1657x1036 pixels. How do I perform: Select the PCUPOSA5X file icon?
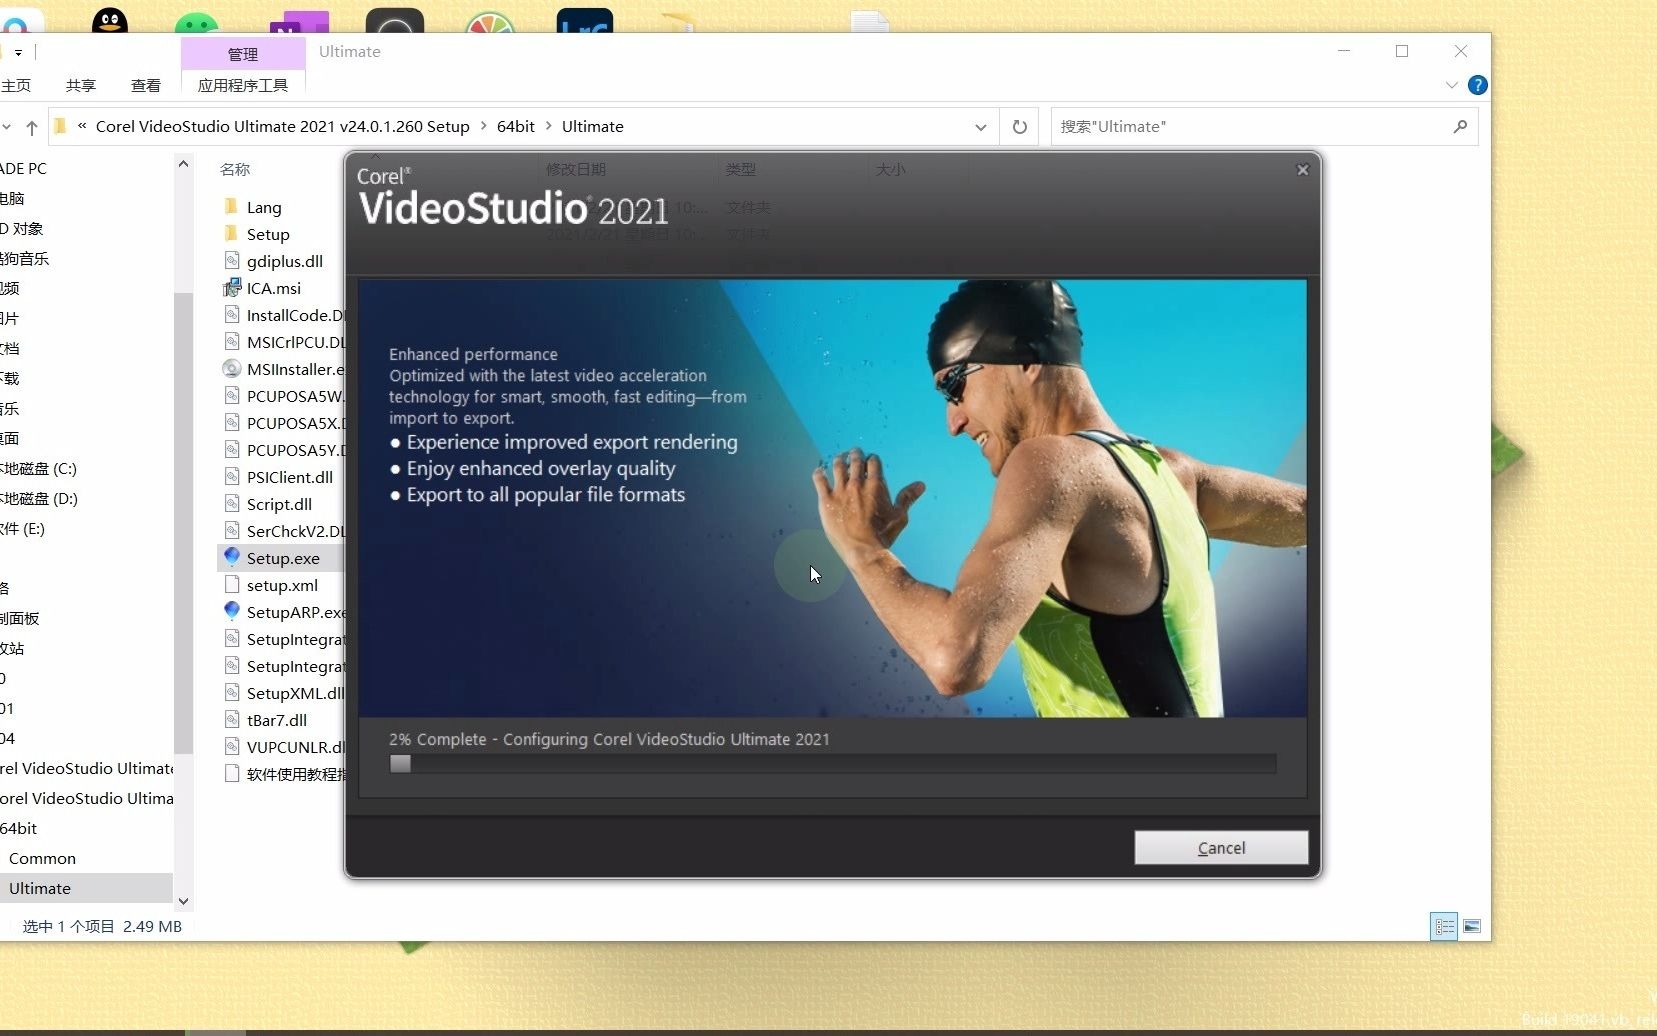[x=232, y=423]
